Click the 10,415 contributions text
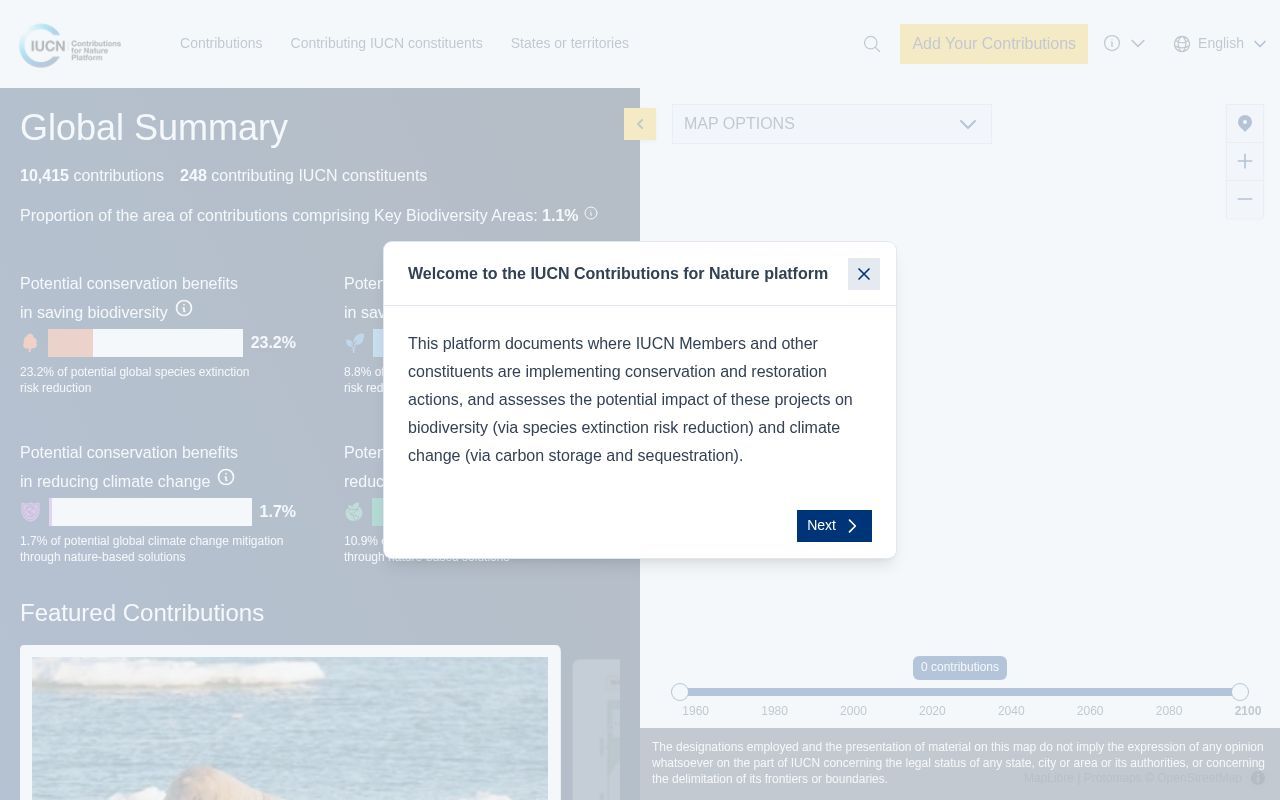 point(92,176)
